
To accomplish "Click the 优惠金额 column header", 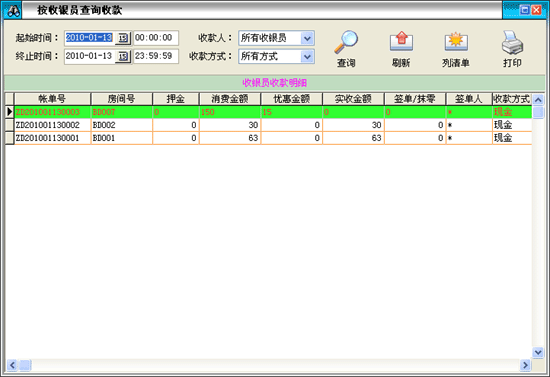I will (291, 99).
